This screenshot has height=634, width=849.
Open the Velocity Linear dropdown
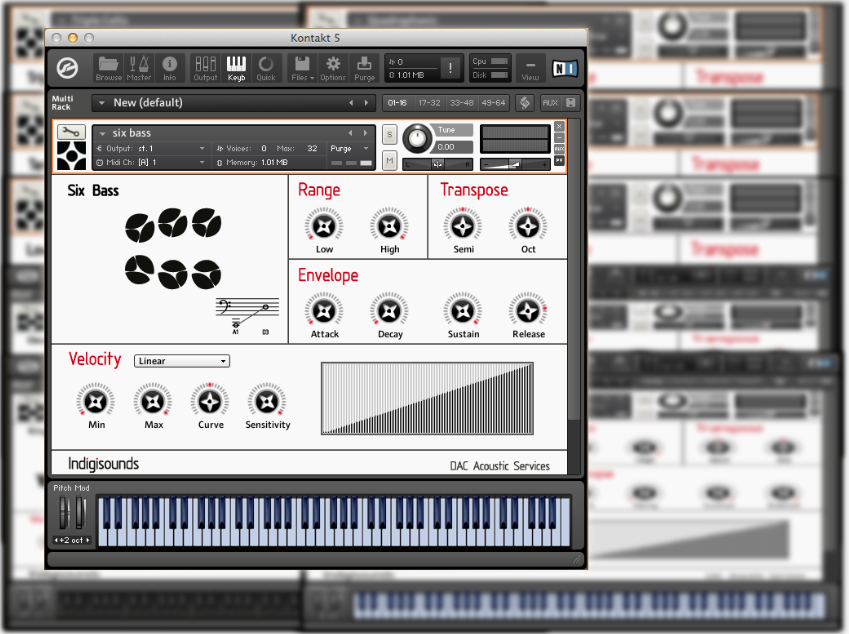point(181,361)
